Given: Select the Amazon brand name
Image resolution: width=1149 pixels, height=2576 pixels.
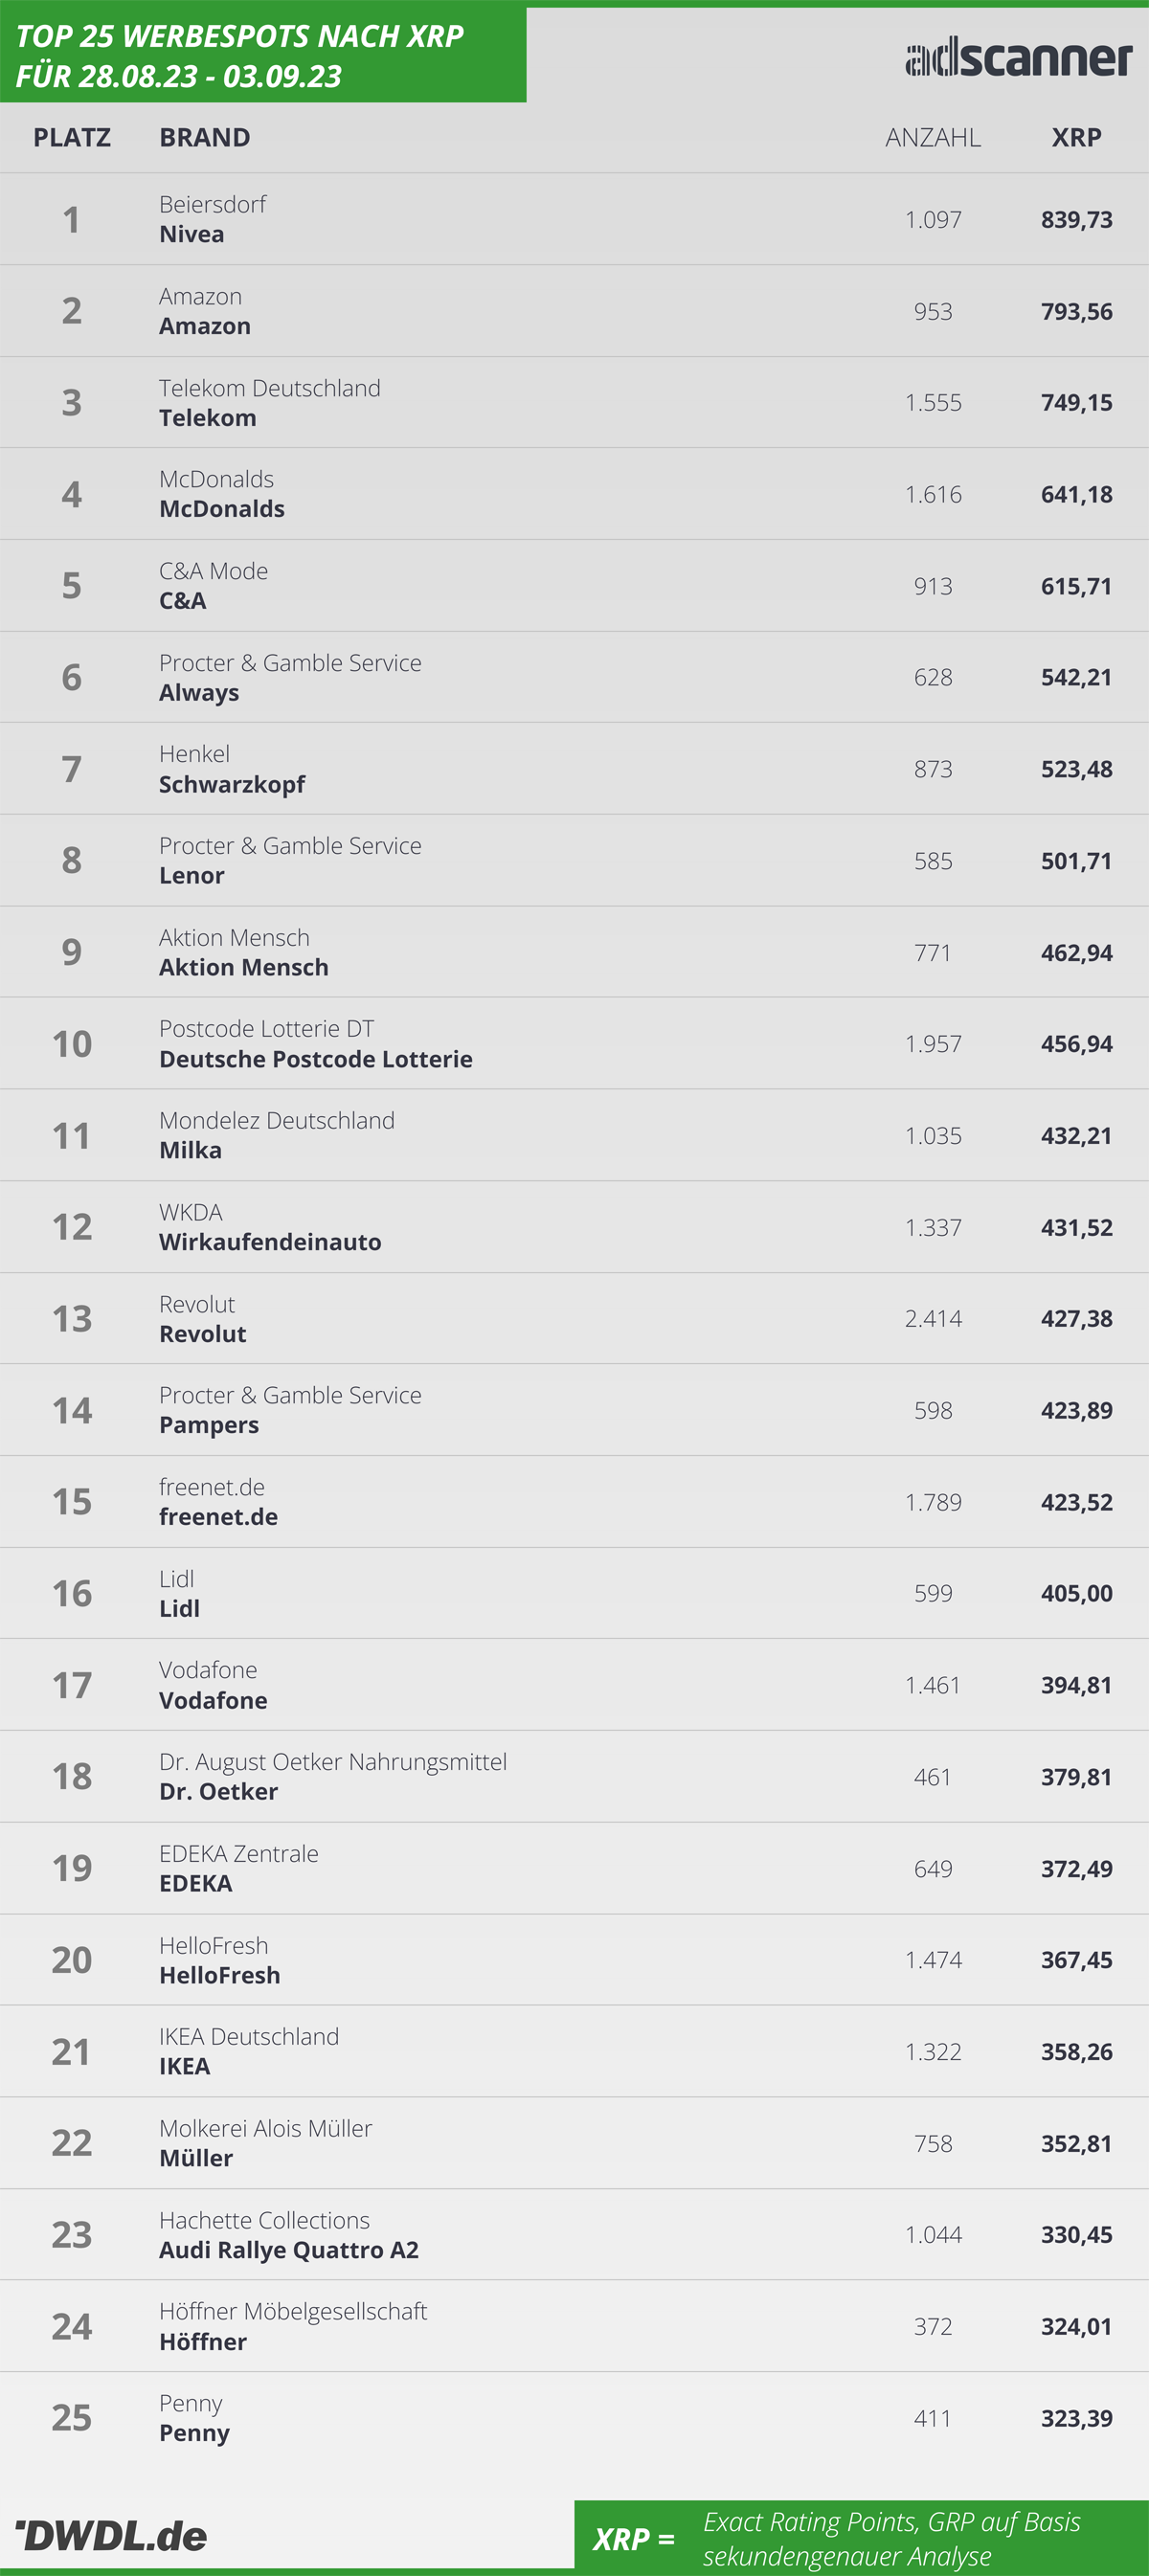Looking at the screenshot, I should pyautogui.click(x=205, y=326).
